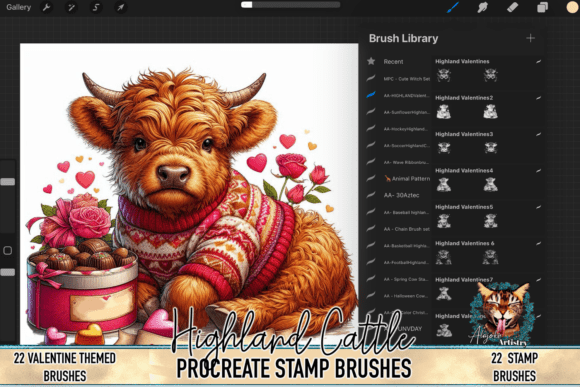Select the AA - Chain Brush set

(398, 229)
